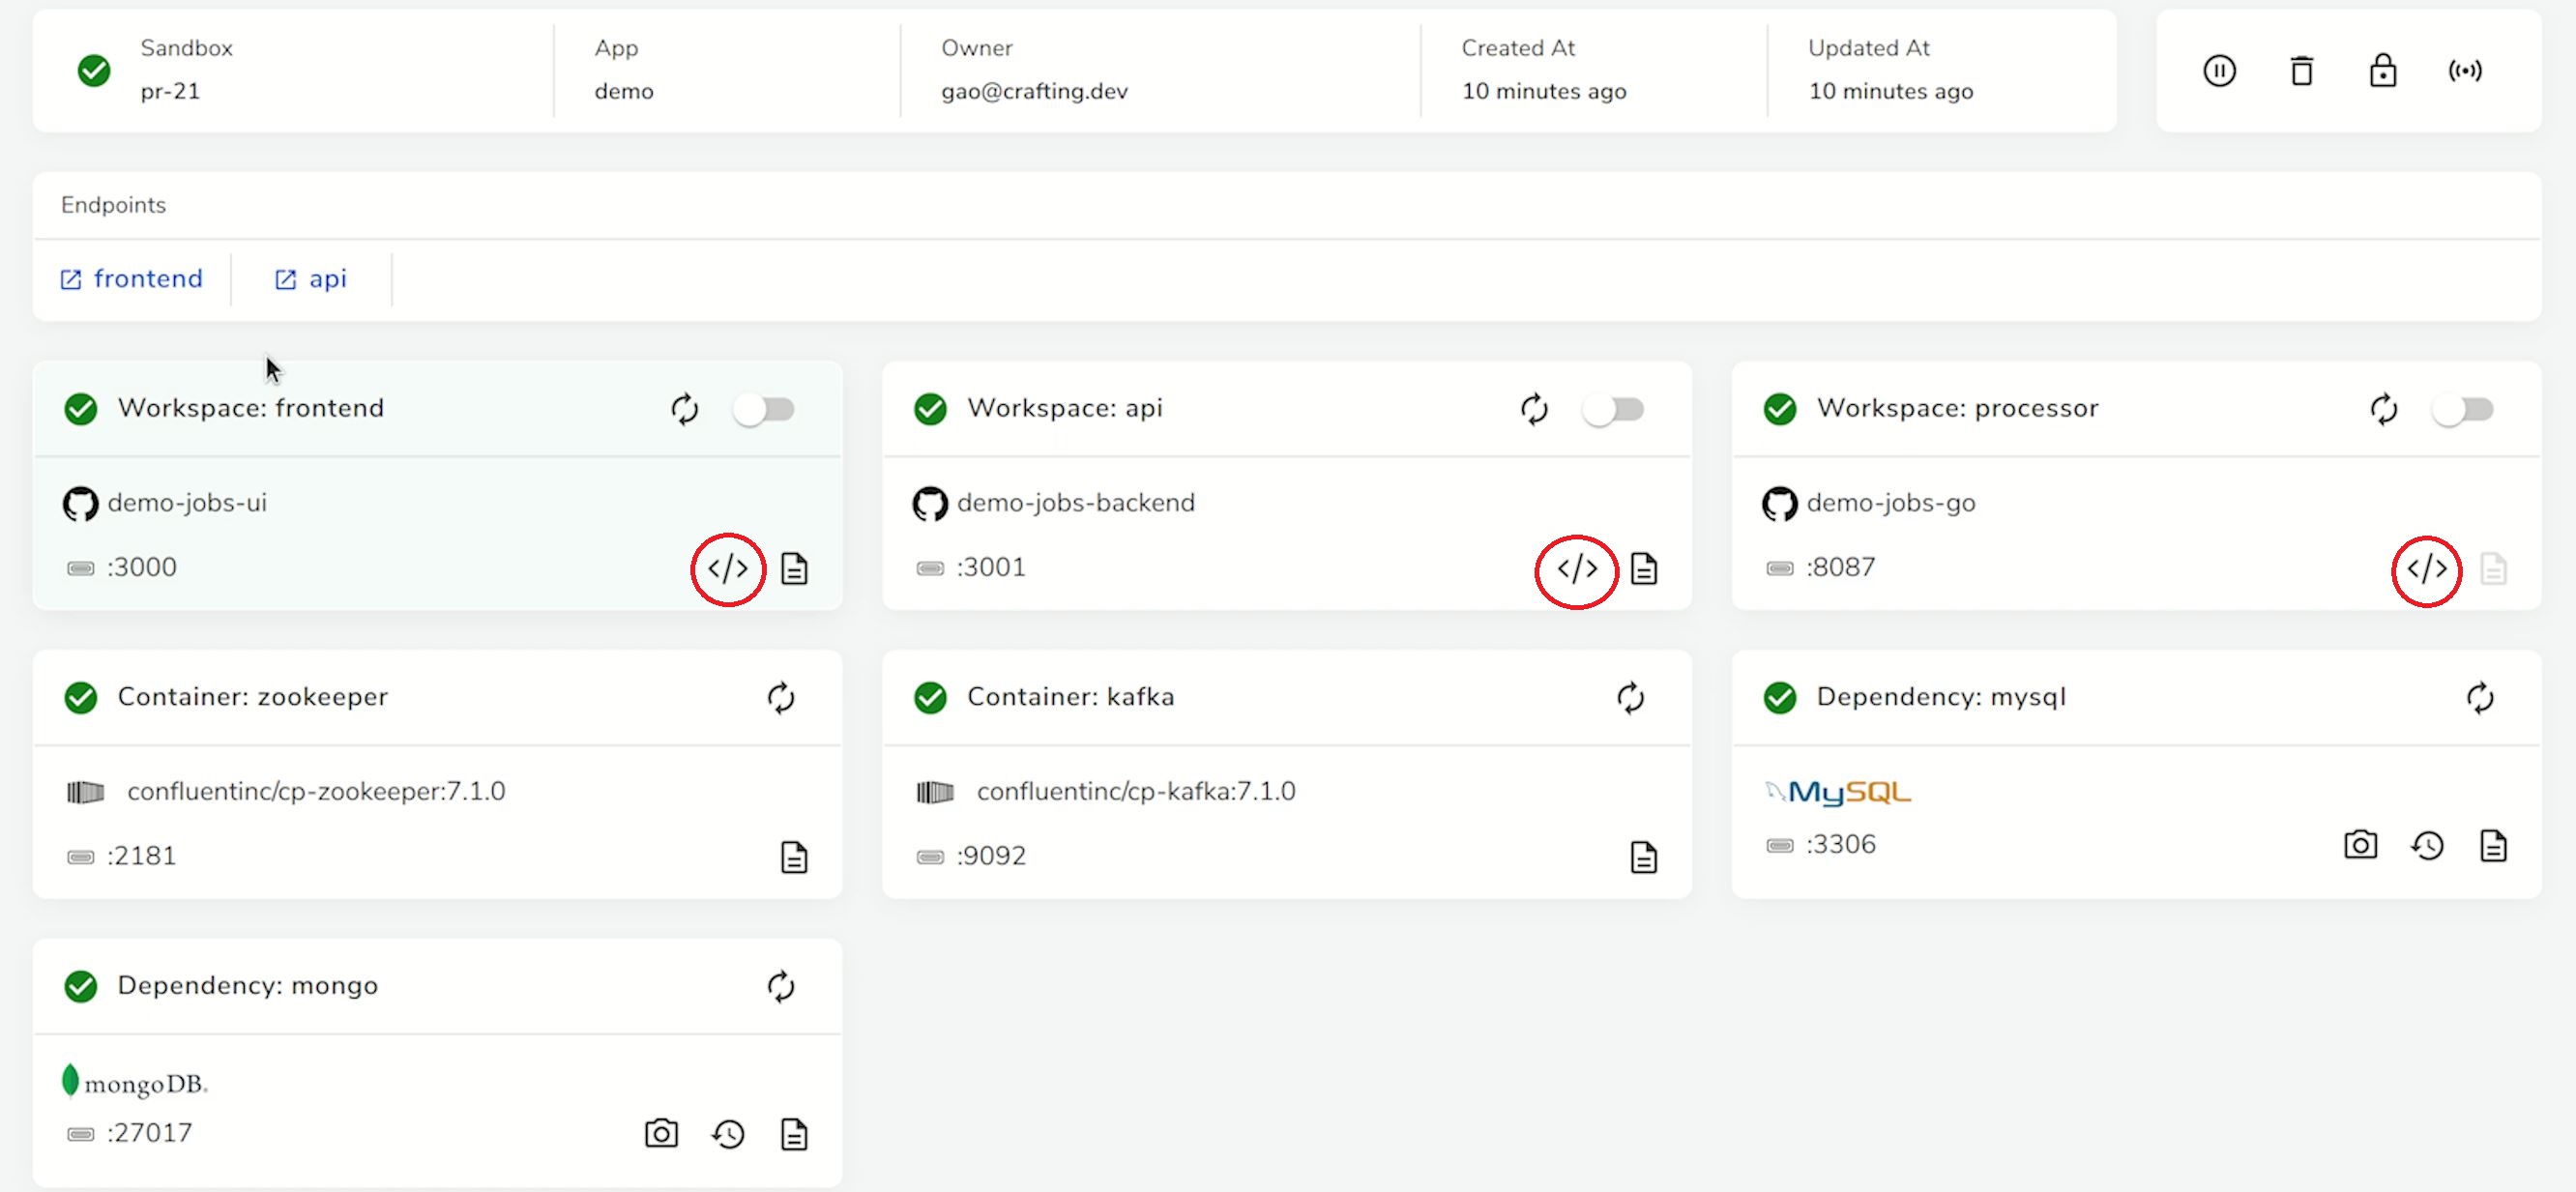The height and width of the screenshot is (1192, 2576).
Task: View logs document for mysql dependency
Action: pyautogui.click(x=2492, y=845)
